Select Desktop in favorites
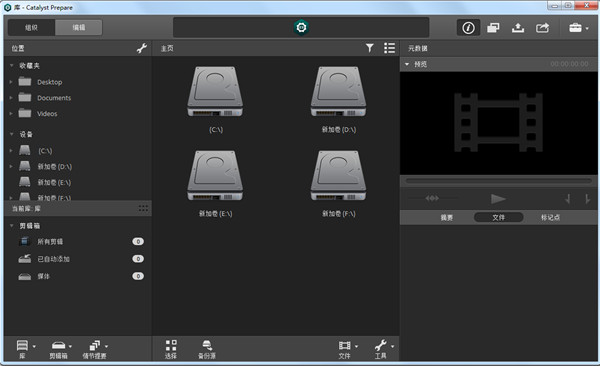This screenshot has width=600, height=366. coord(49,82)
